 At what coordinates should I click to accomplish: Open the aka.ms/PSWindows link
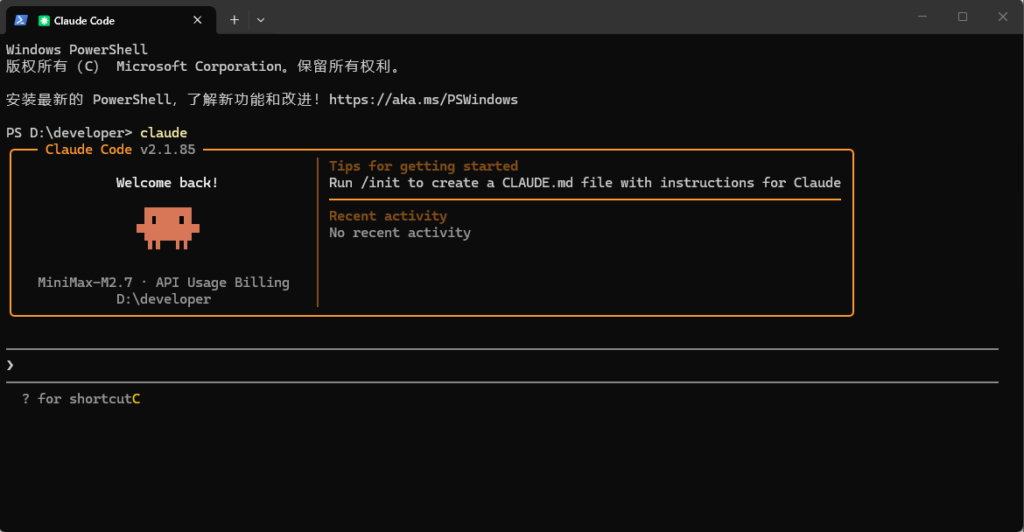click(423, 100)
